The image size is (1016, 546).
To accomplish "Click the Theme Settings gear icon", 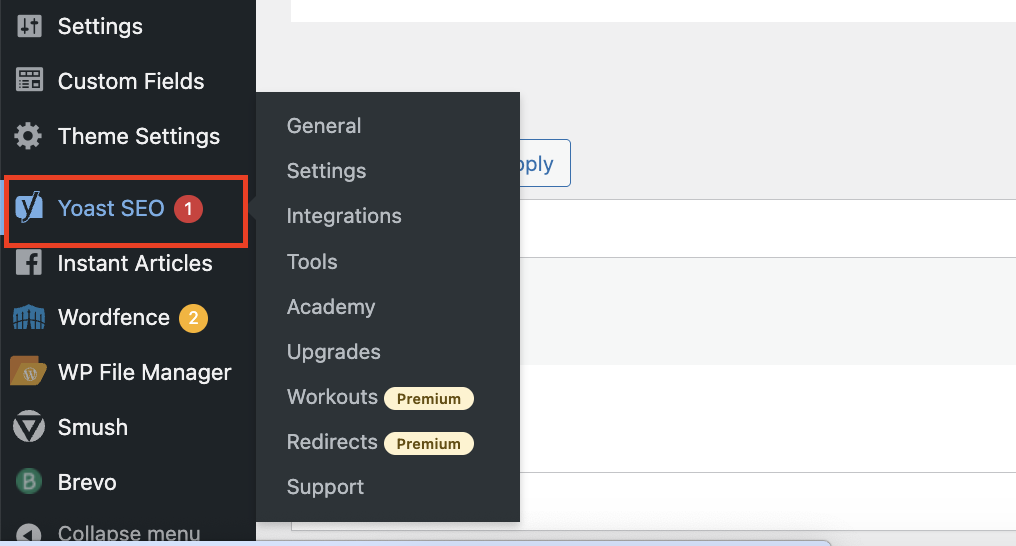I will tap(29, 136).
